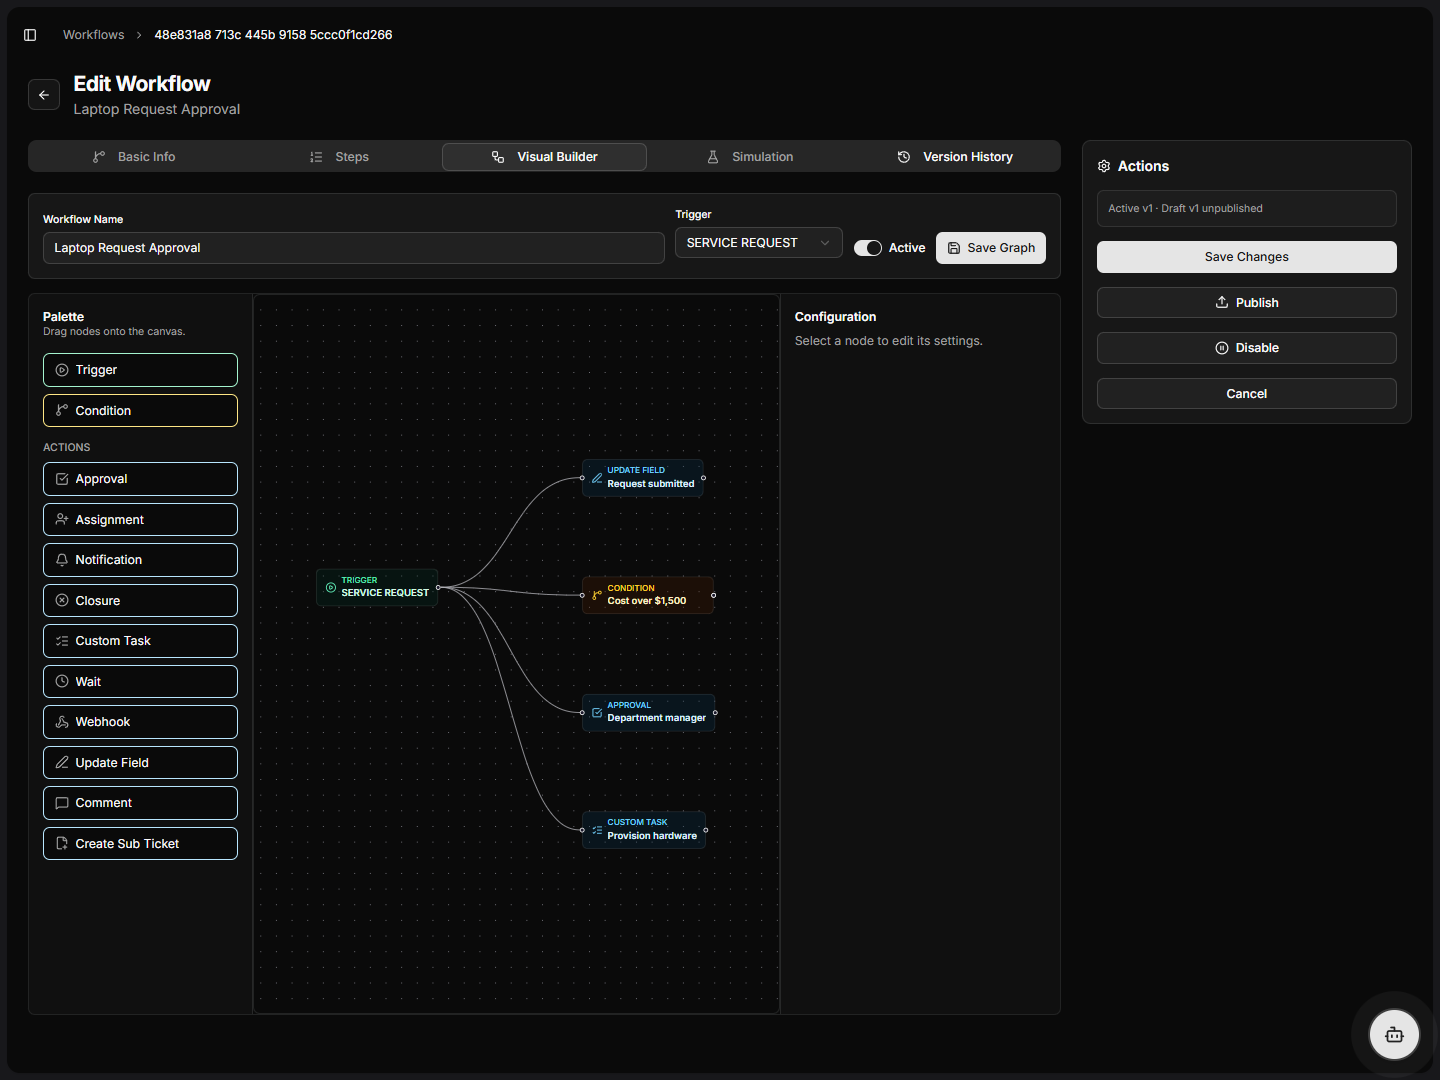1440x1080 pixels.
Task: Click the Wait palette clock icon
Action: (62, 682)
